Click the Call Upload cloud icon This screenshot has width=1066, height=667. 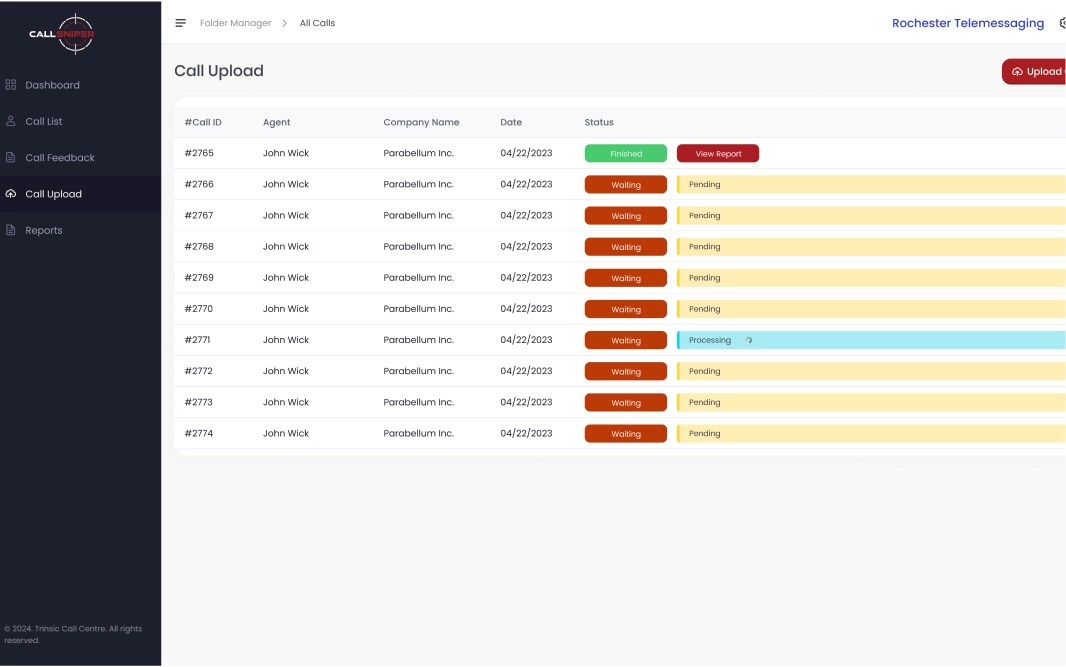[11, 194]
